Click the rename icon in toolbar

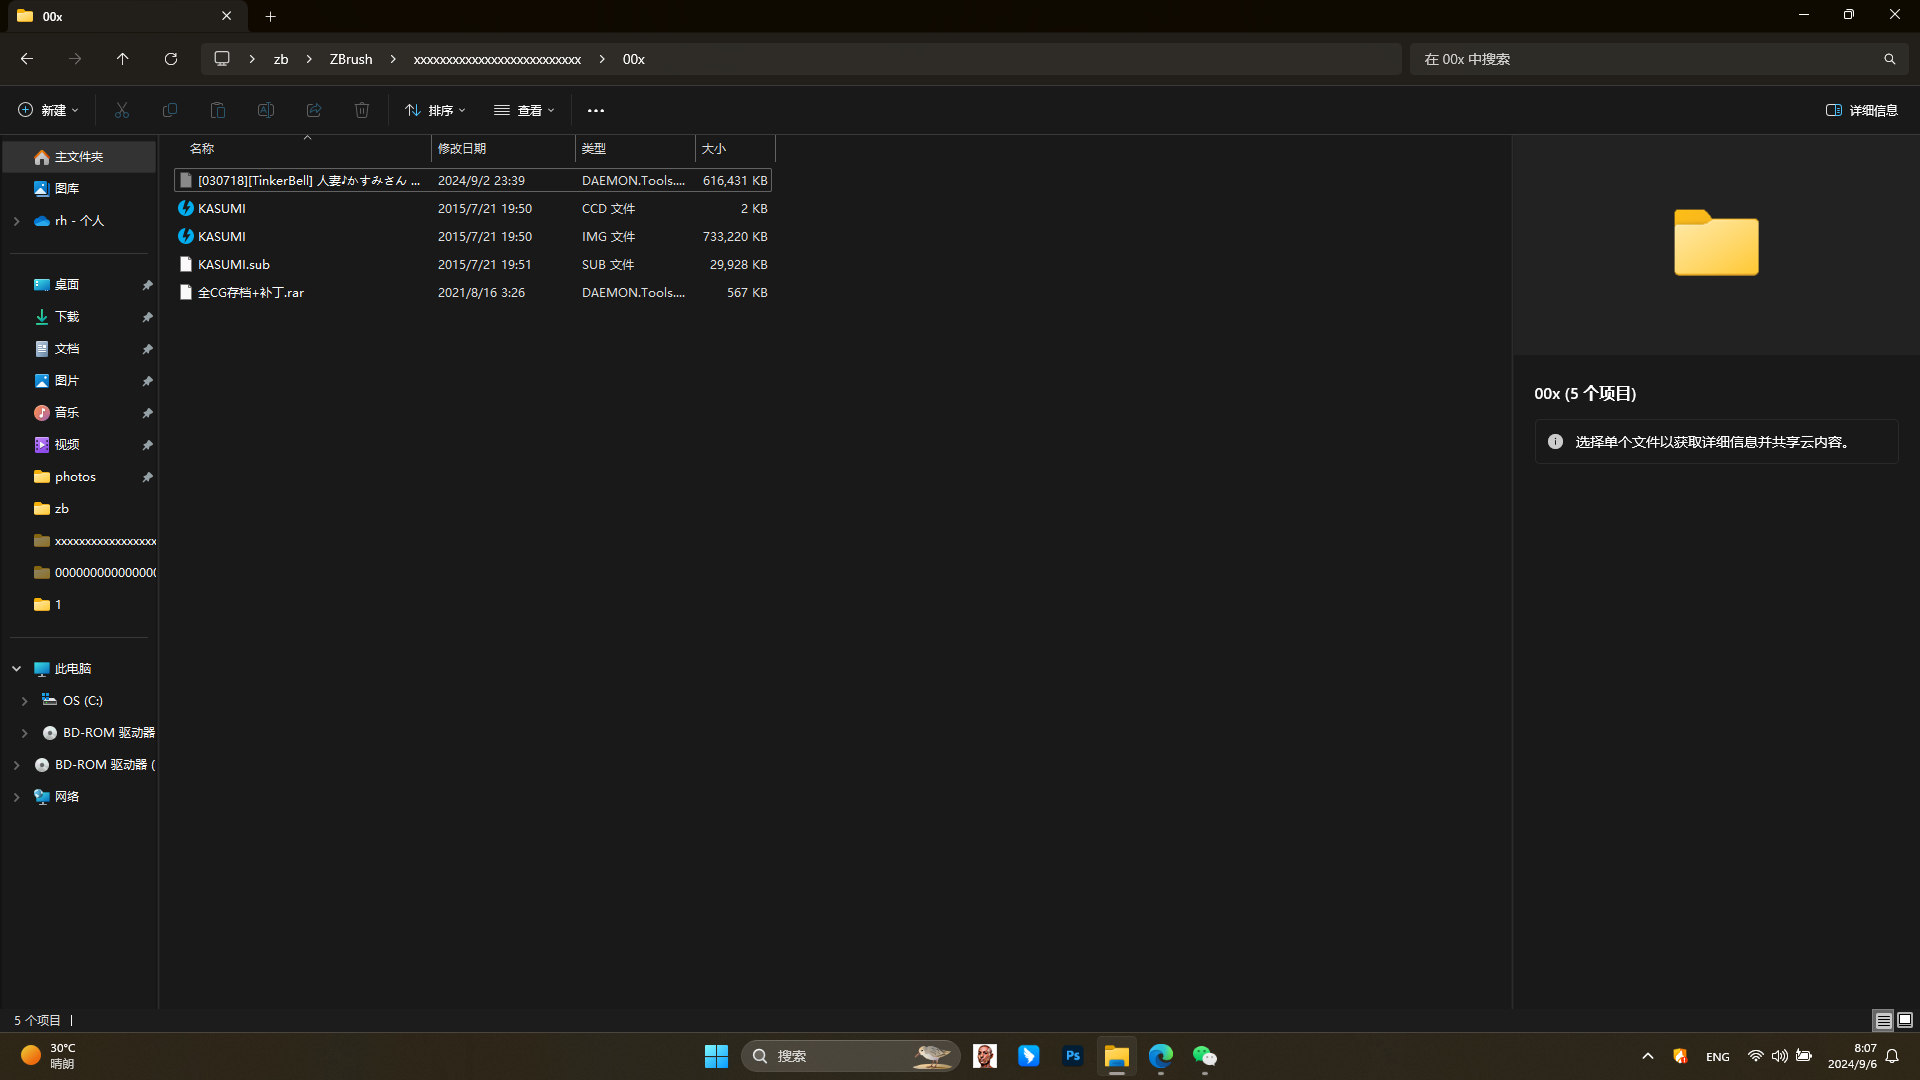pos(266,110)
